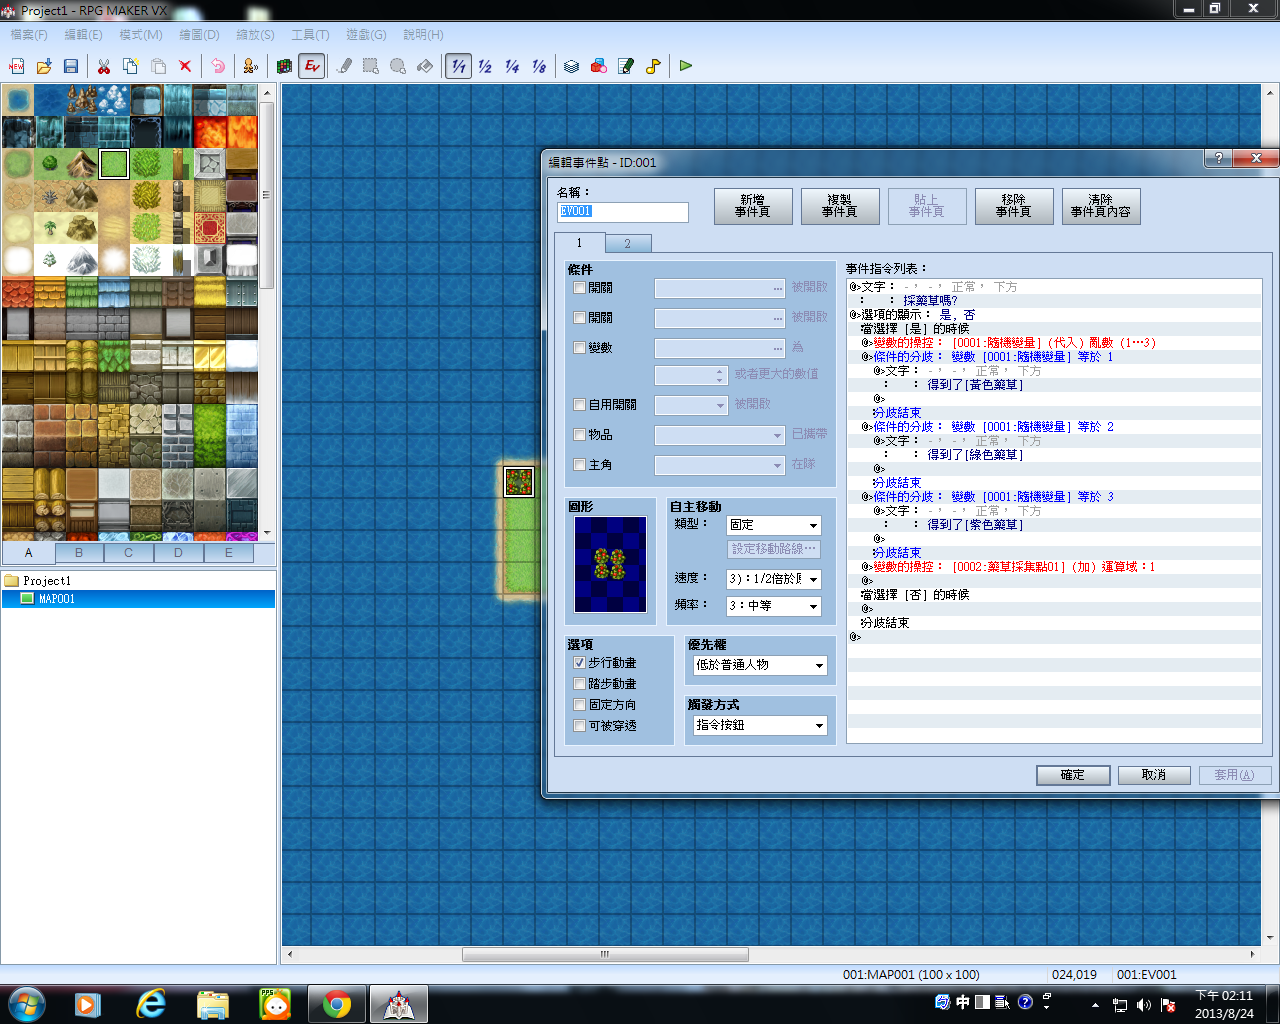Switch to Map mode with the tile-cube icon
Screen dimensions: 1280x1024
(285, 66)
